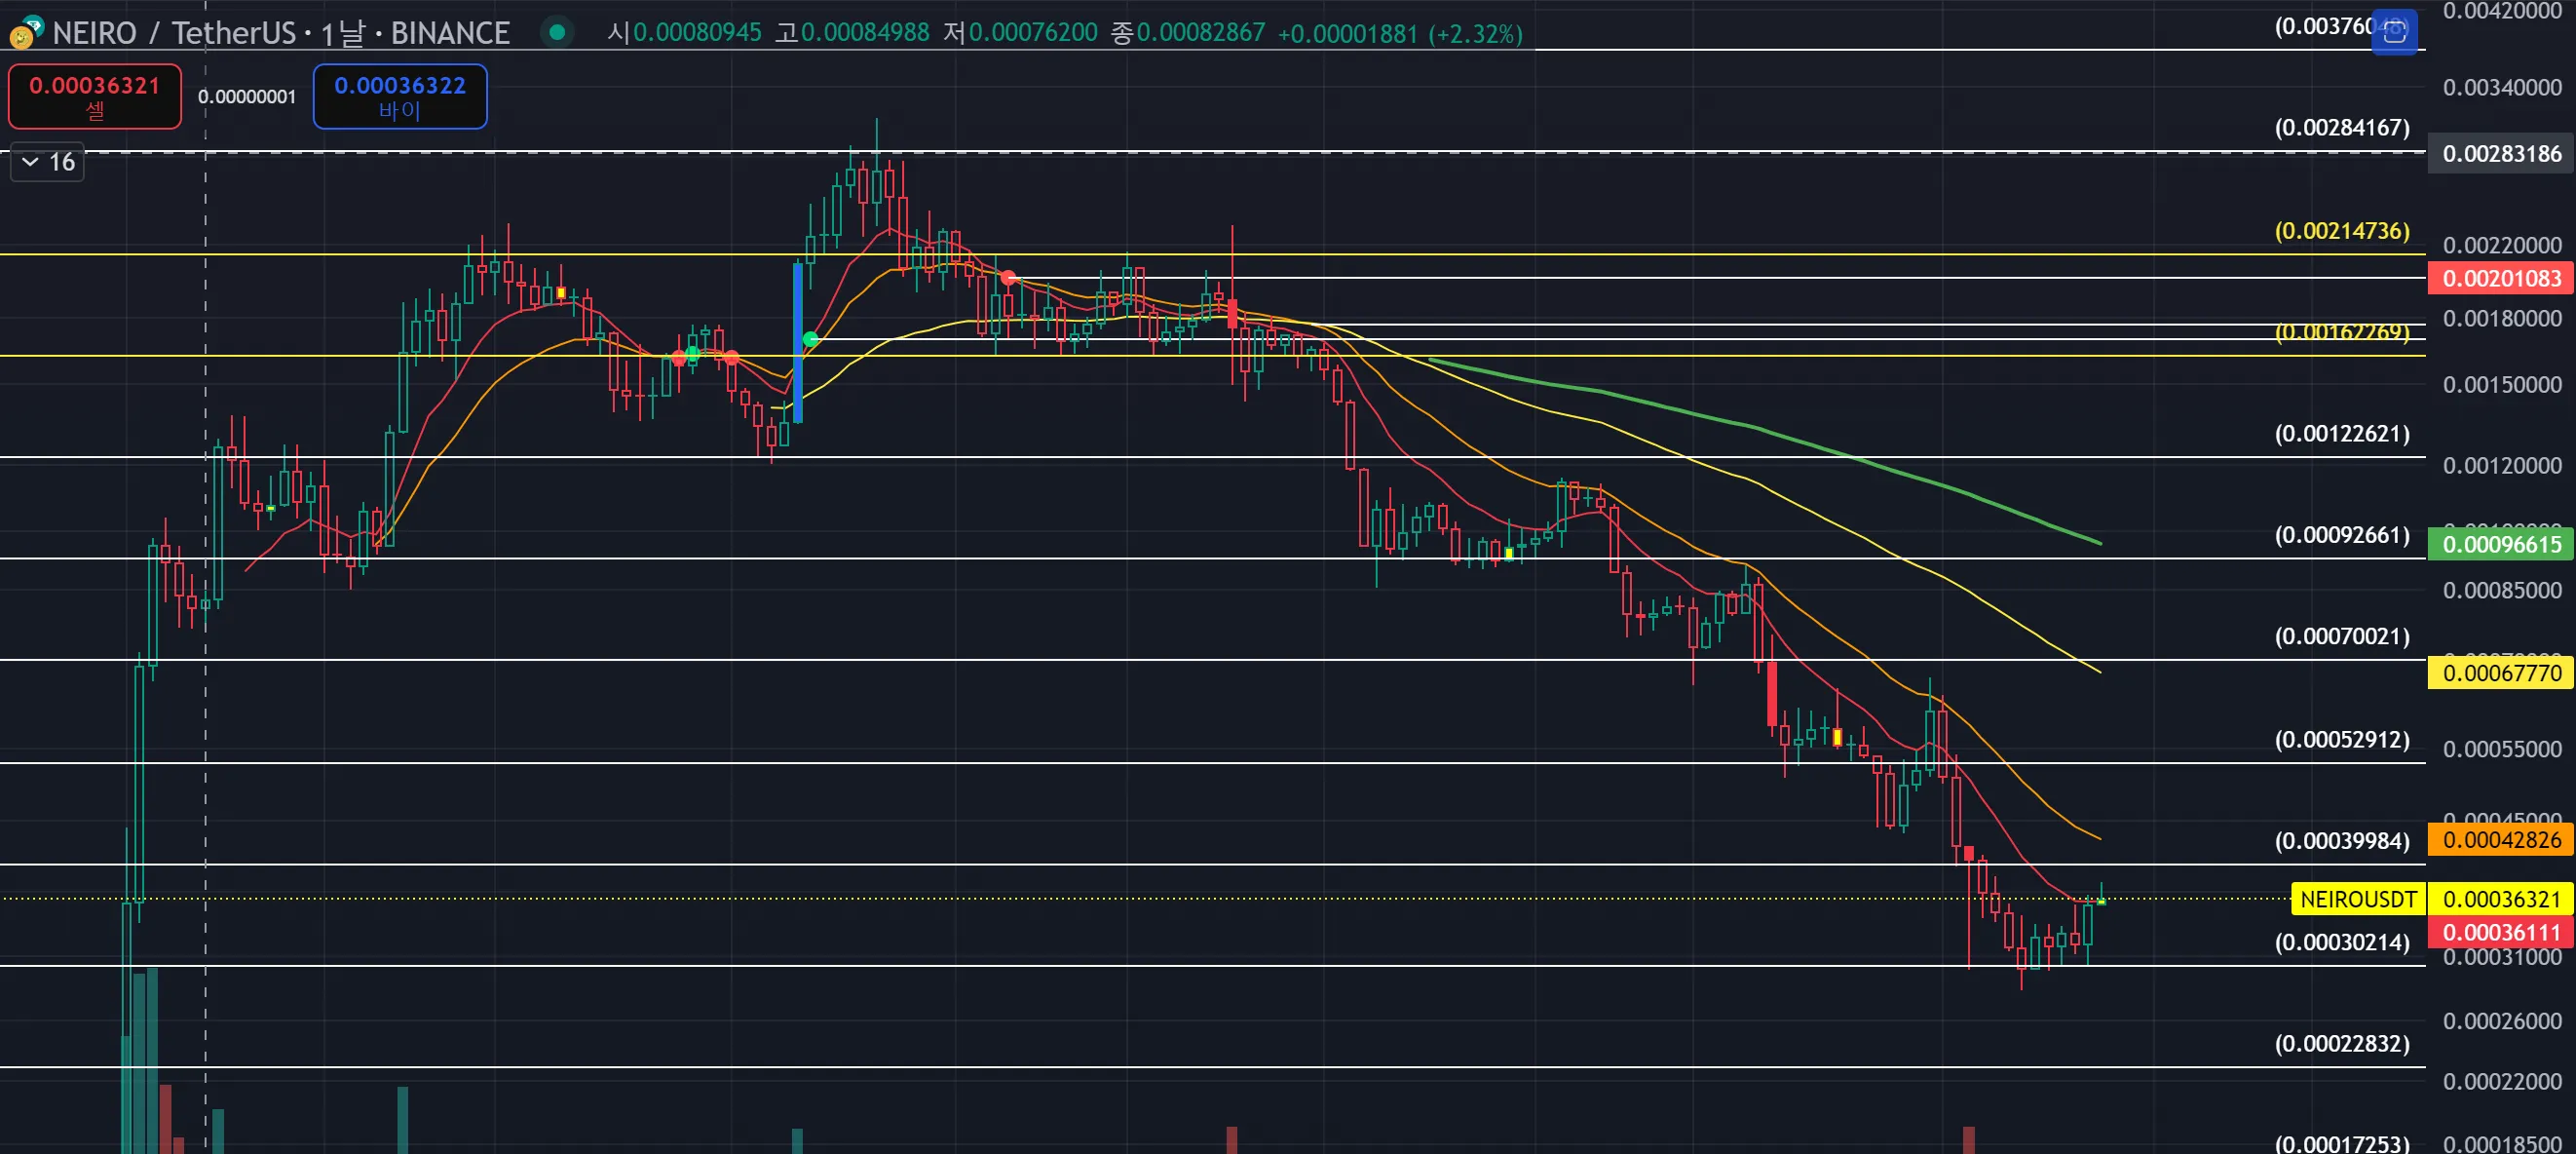
Task: Click the low value 저0.00076200
Action: pos(1021,33)
